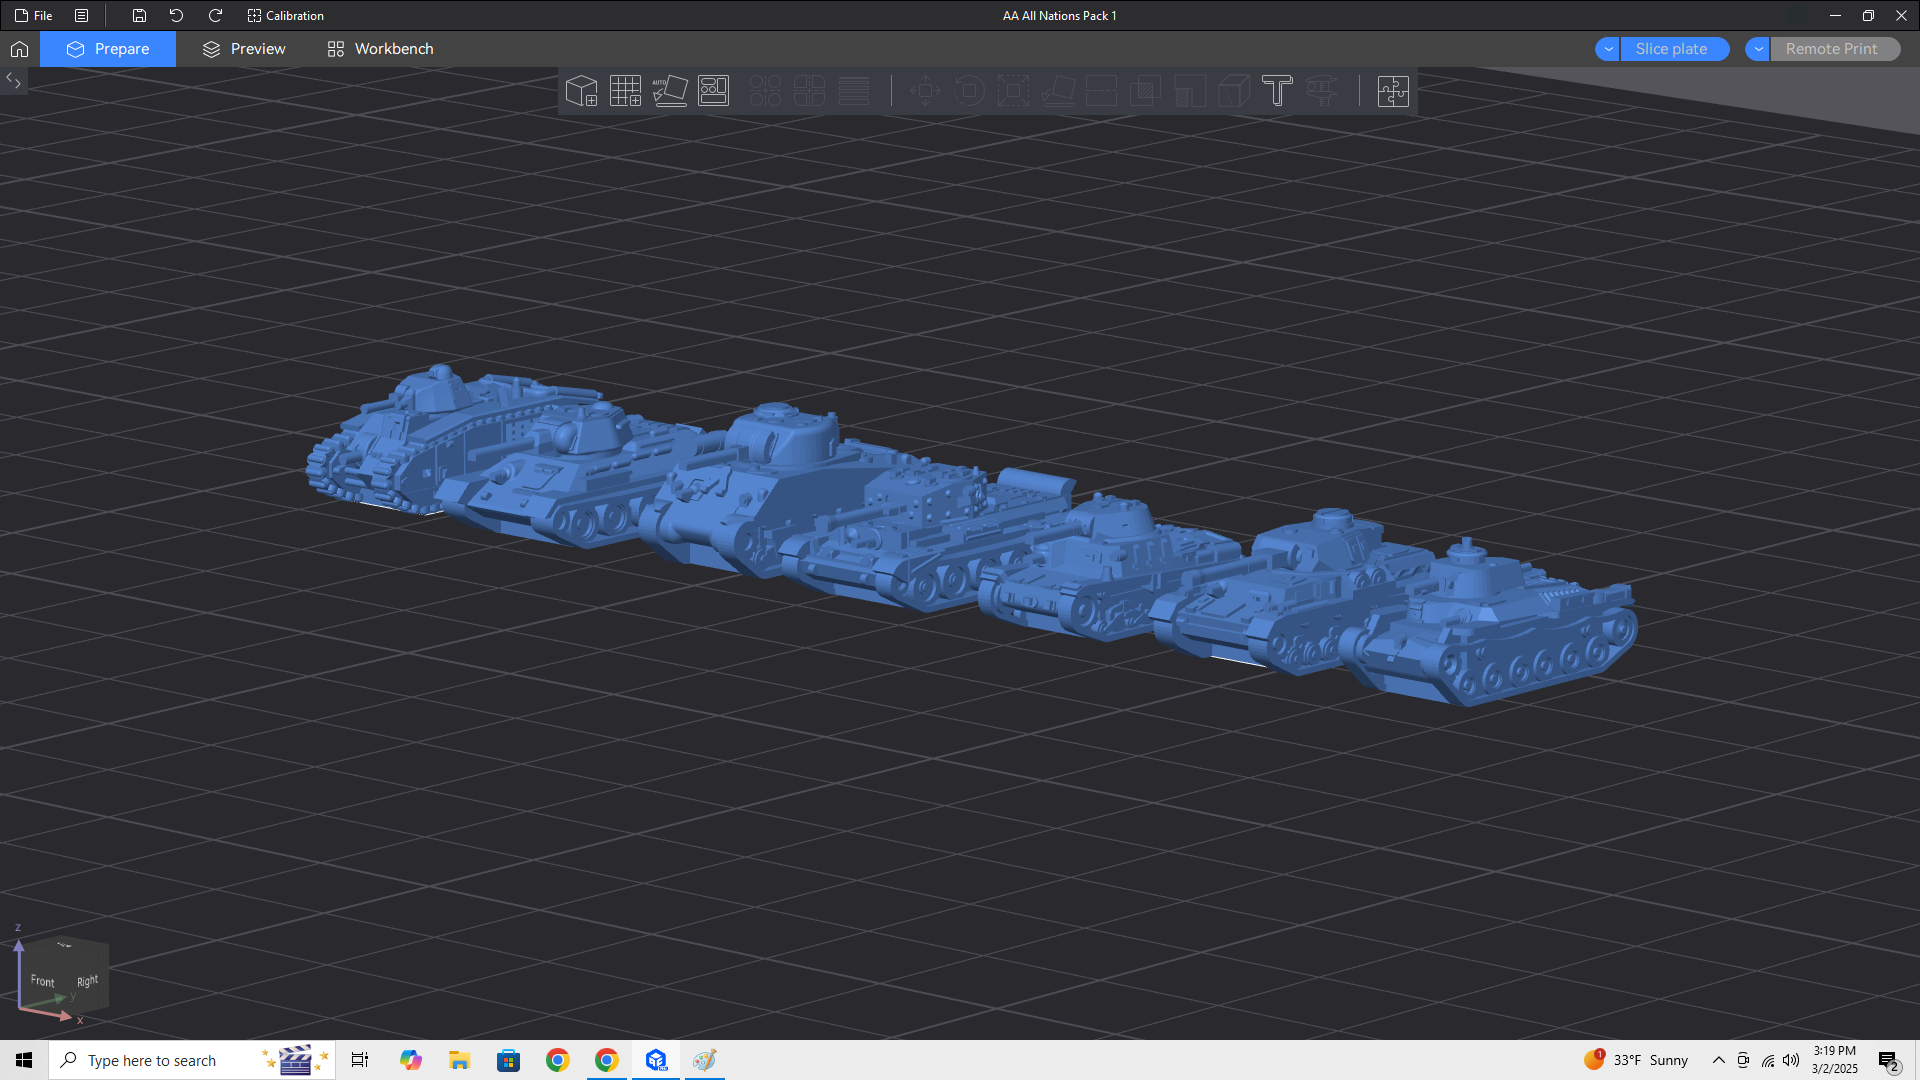Select the caliper Measure tool
Screen dimensions: 1920x1080
coord(1321,91)
